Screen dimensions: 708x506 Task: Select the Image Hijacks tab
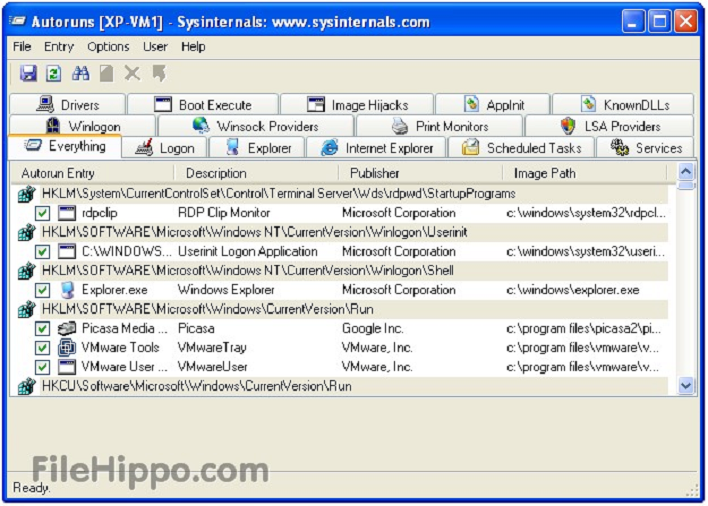(x=357, y=105)
